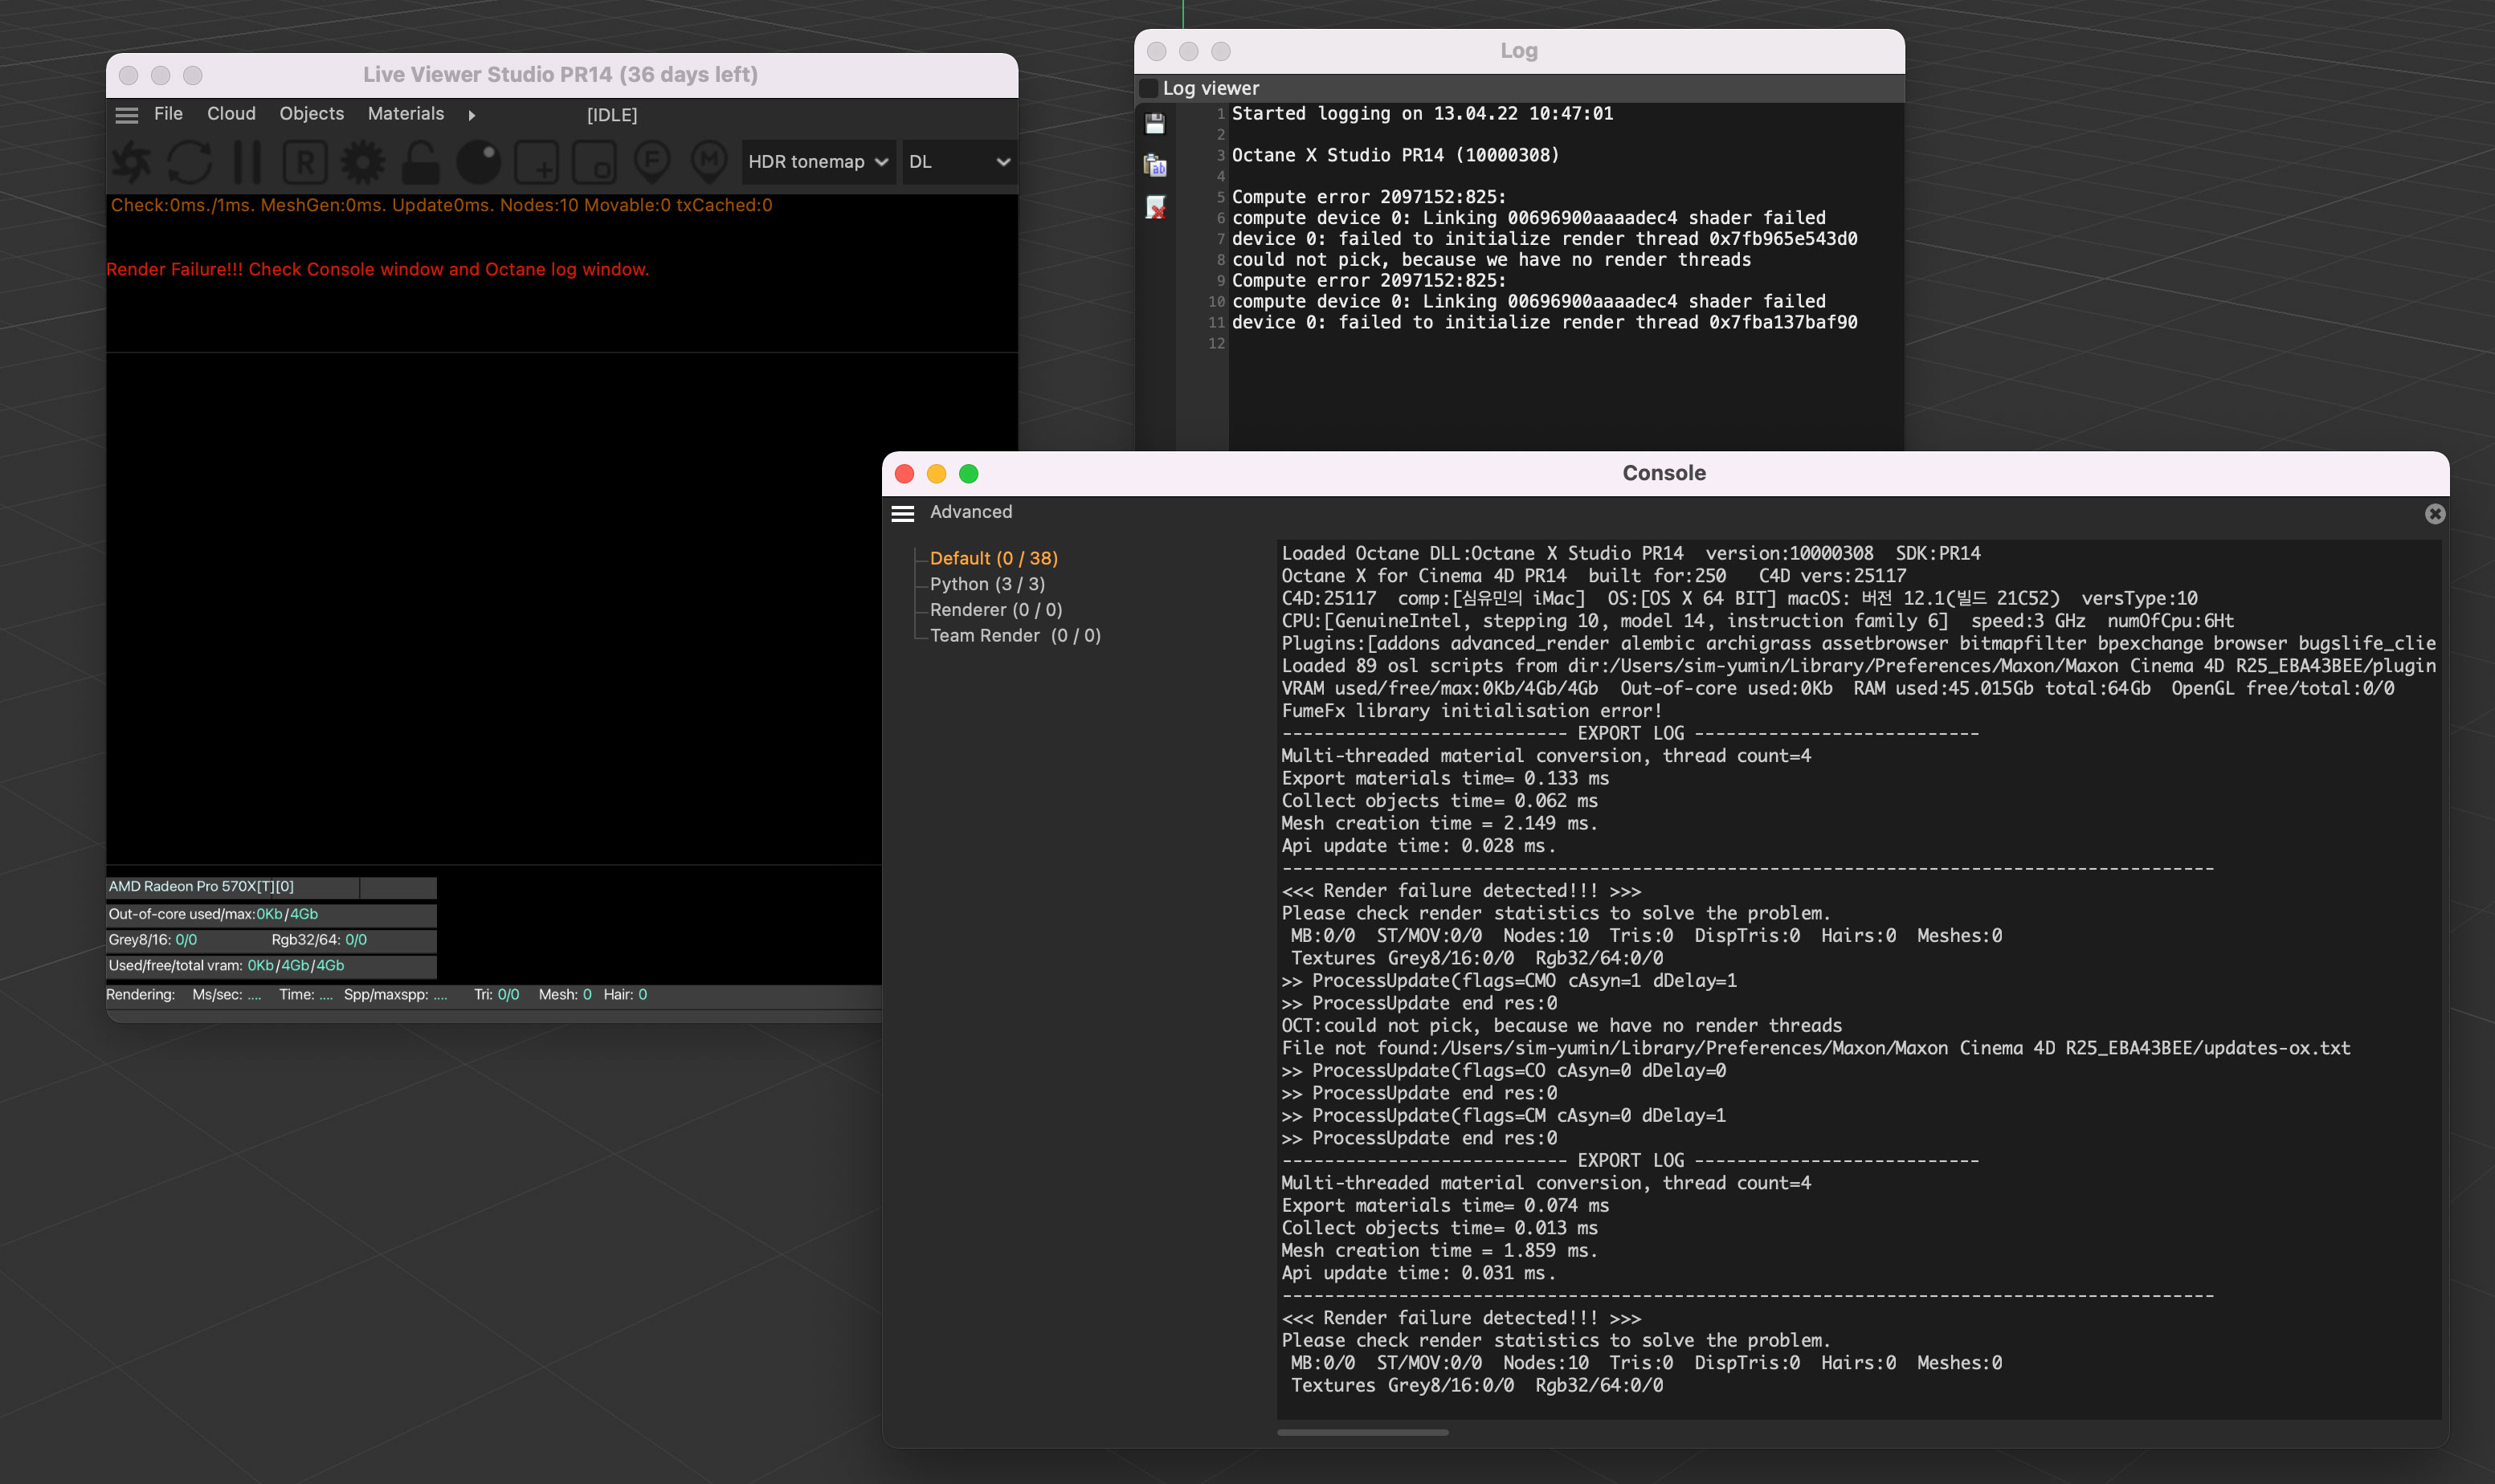This screenshot has height=1484, width=2495.
Task: Restart render with the circular arrows icon
Action: [x=189, y=162]
